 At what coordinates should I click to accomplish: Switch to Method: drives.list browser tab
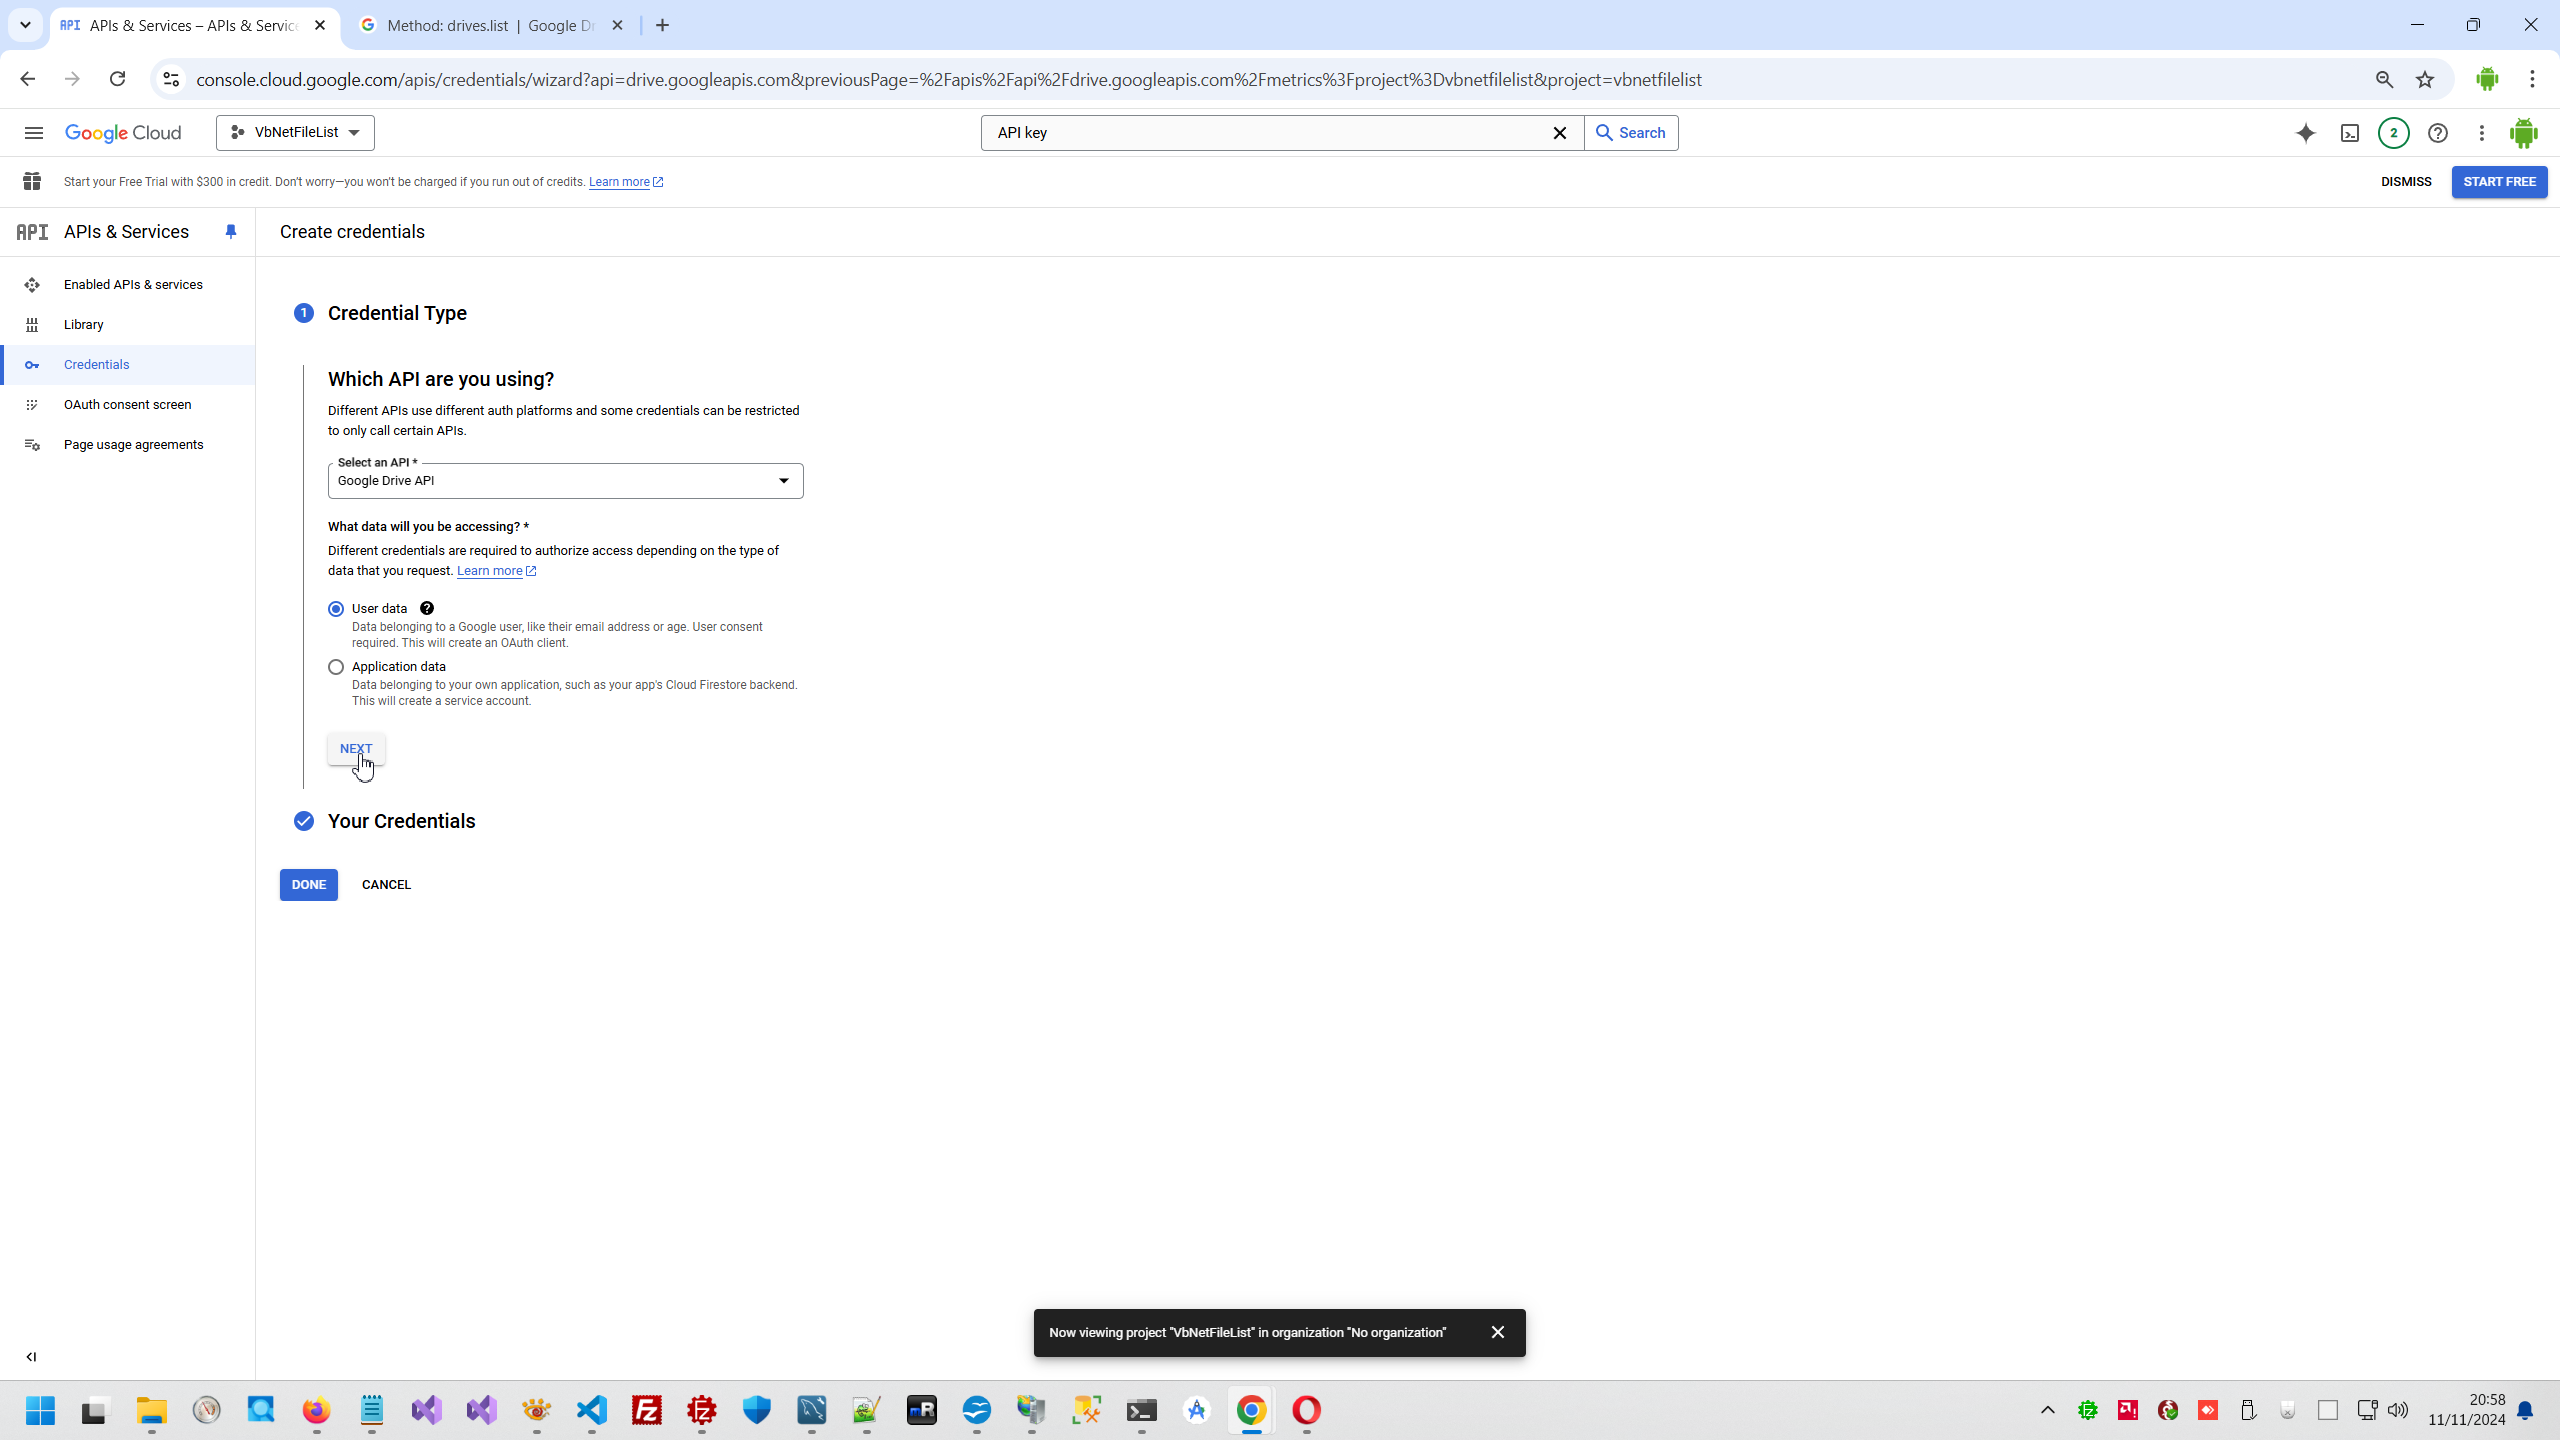[490, 26]
